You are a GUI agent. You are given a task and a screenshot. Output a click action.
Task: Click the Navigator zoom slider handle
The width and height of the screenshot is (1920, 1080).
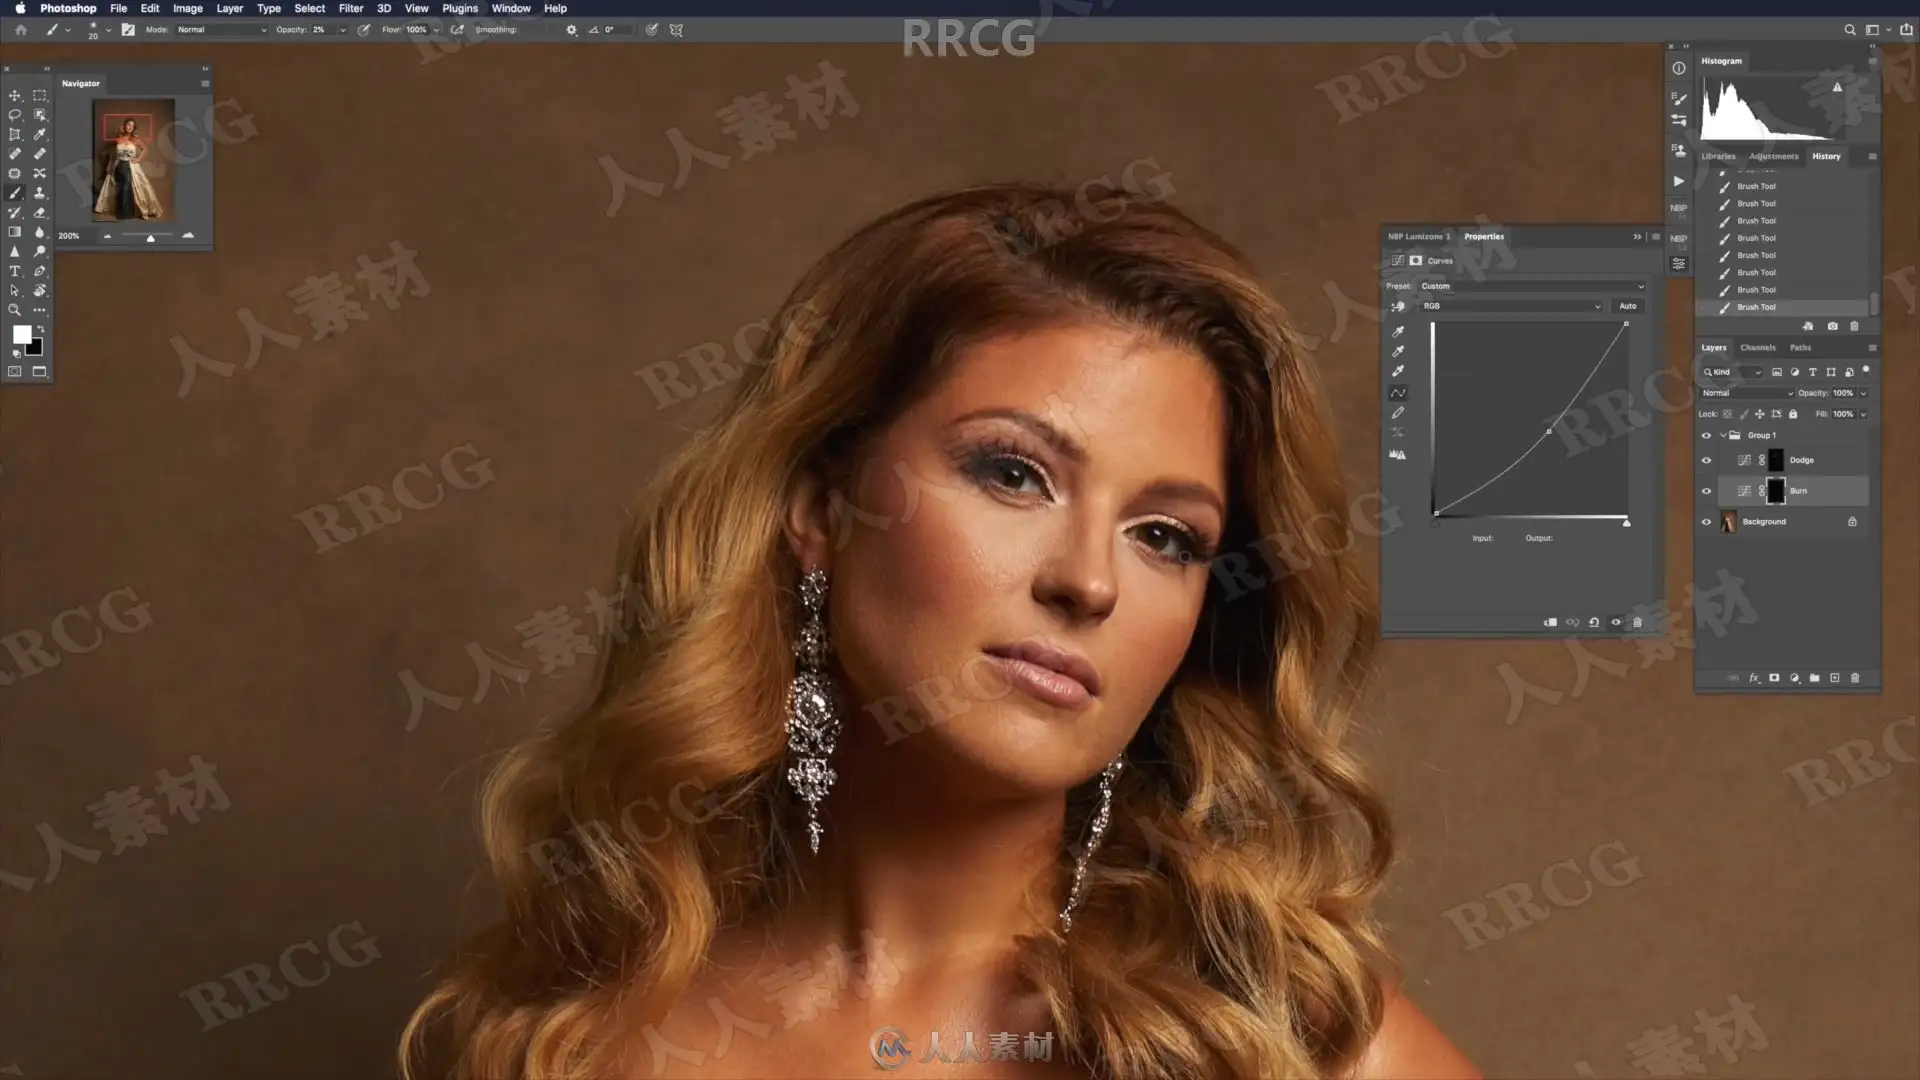point(151,238)
